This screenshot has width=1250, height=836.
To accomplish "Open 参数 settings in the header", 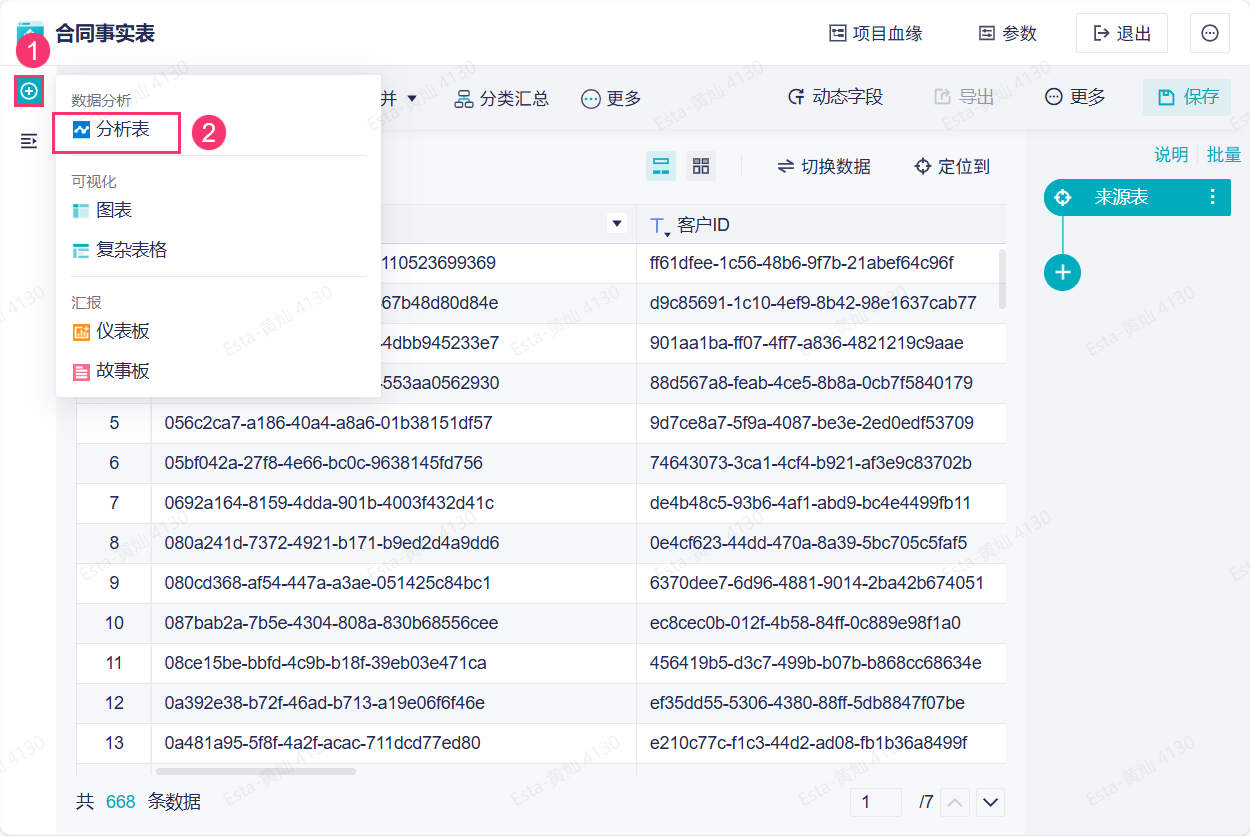I will [1008, 33].
